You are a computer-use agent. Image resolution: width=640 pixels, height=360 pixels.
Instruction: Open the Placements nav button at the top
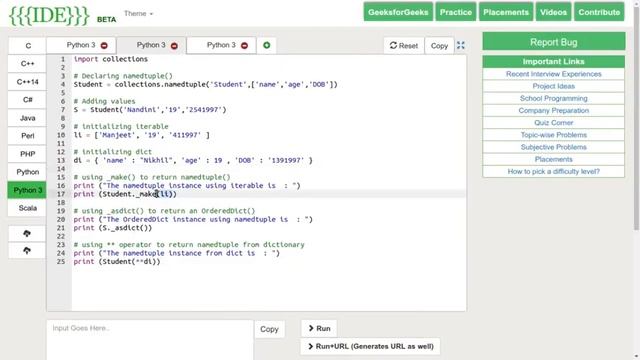pos(506,12)
